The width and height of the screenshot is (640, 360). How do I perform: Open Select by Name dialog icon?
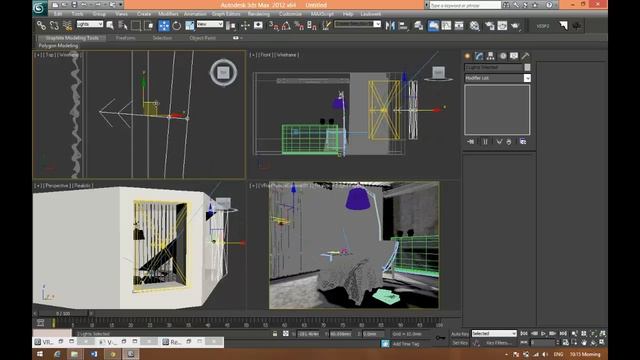tap(123, 25)
